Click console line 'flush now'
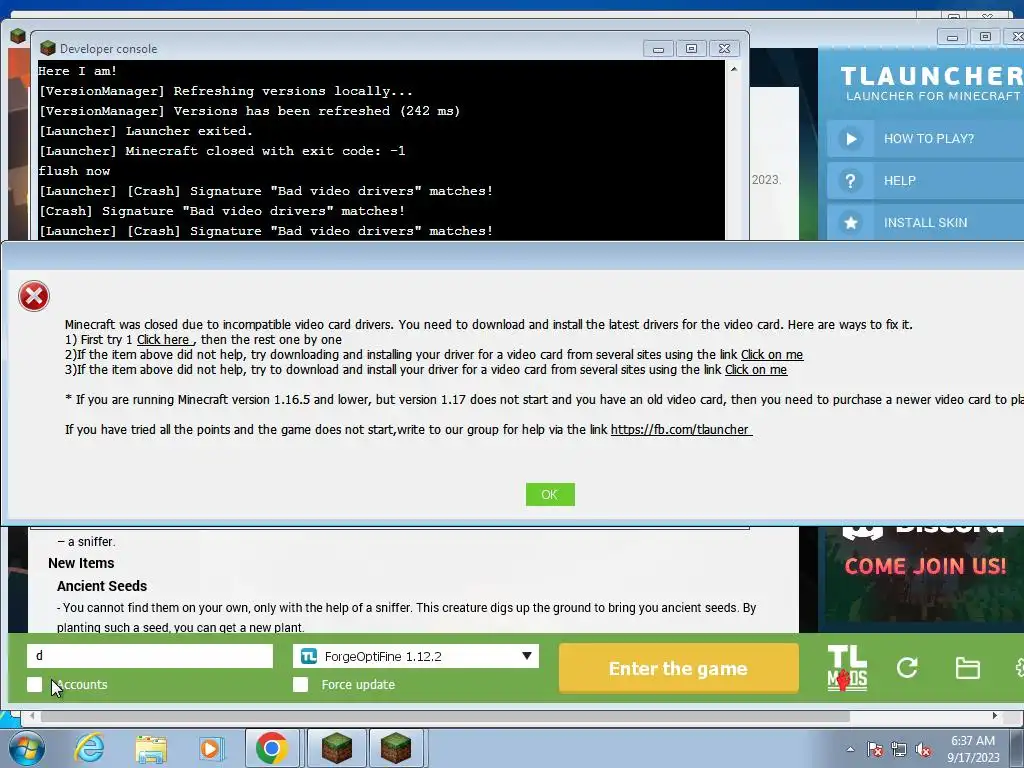This screenshot has width=1024, height=768. 74,171
